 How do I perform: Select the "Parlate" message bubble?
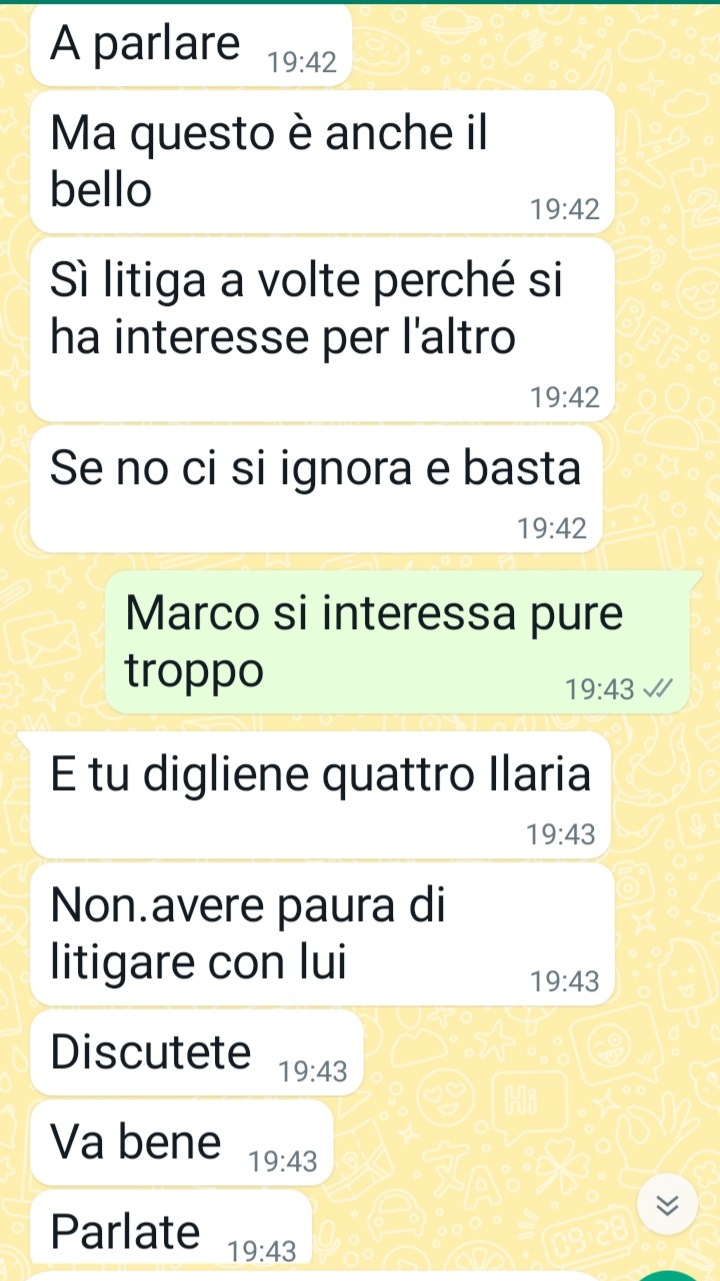pyautogui.click(x=171, y=1232)
